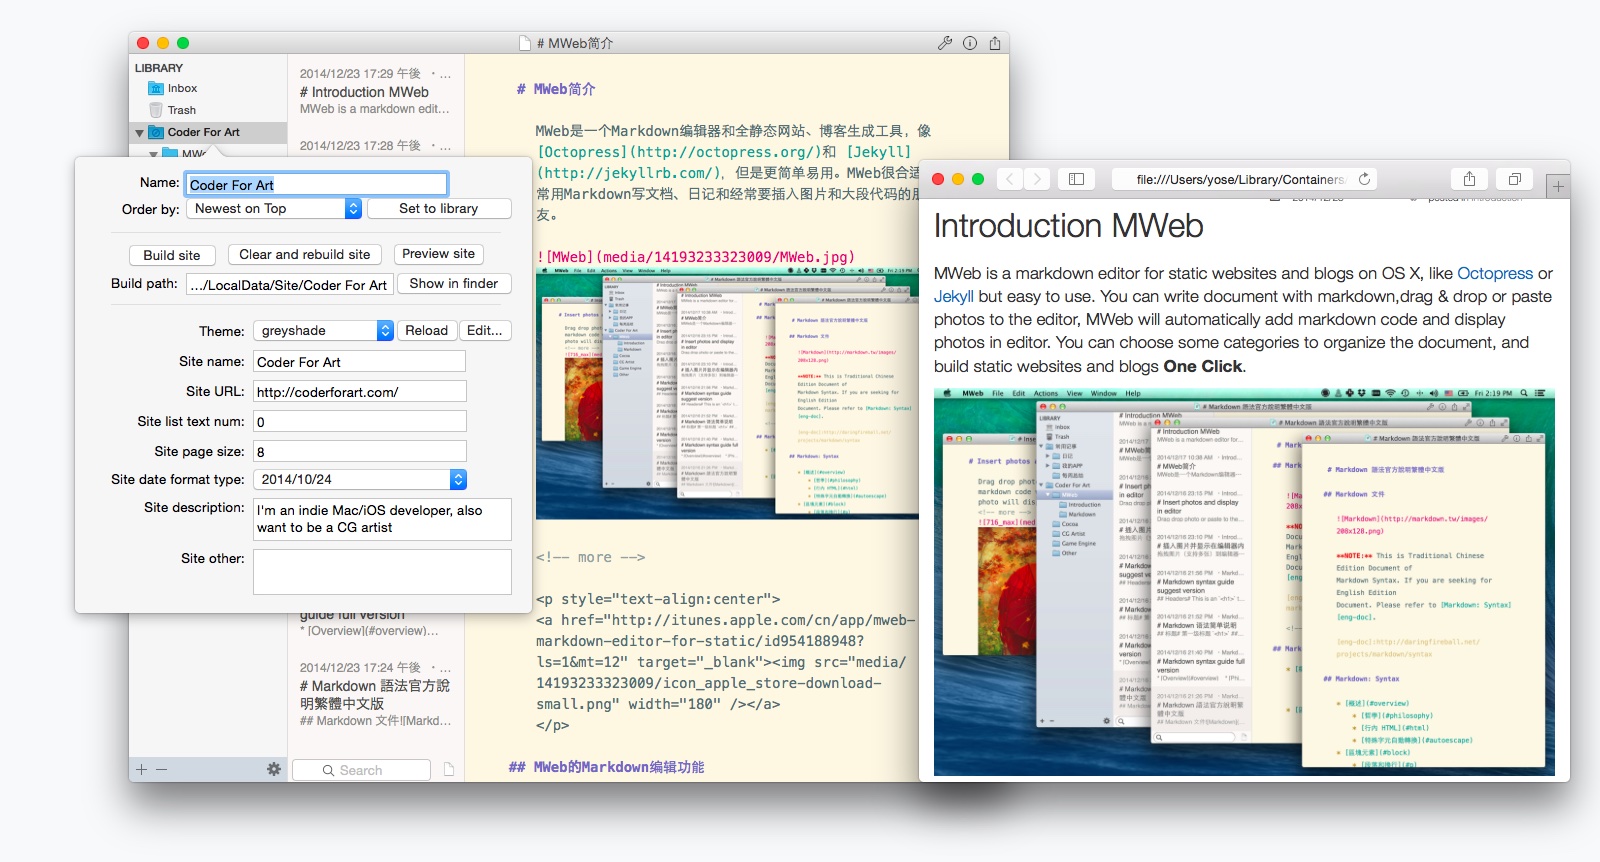Click the new document icon beside Search
Image resolution: width=1600 pixels, height=862 pixels.
[x=449, y=769]
